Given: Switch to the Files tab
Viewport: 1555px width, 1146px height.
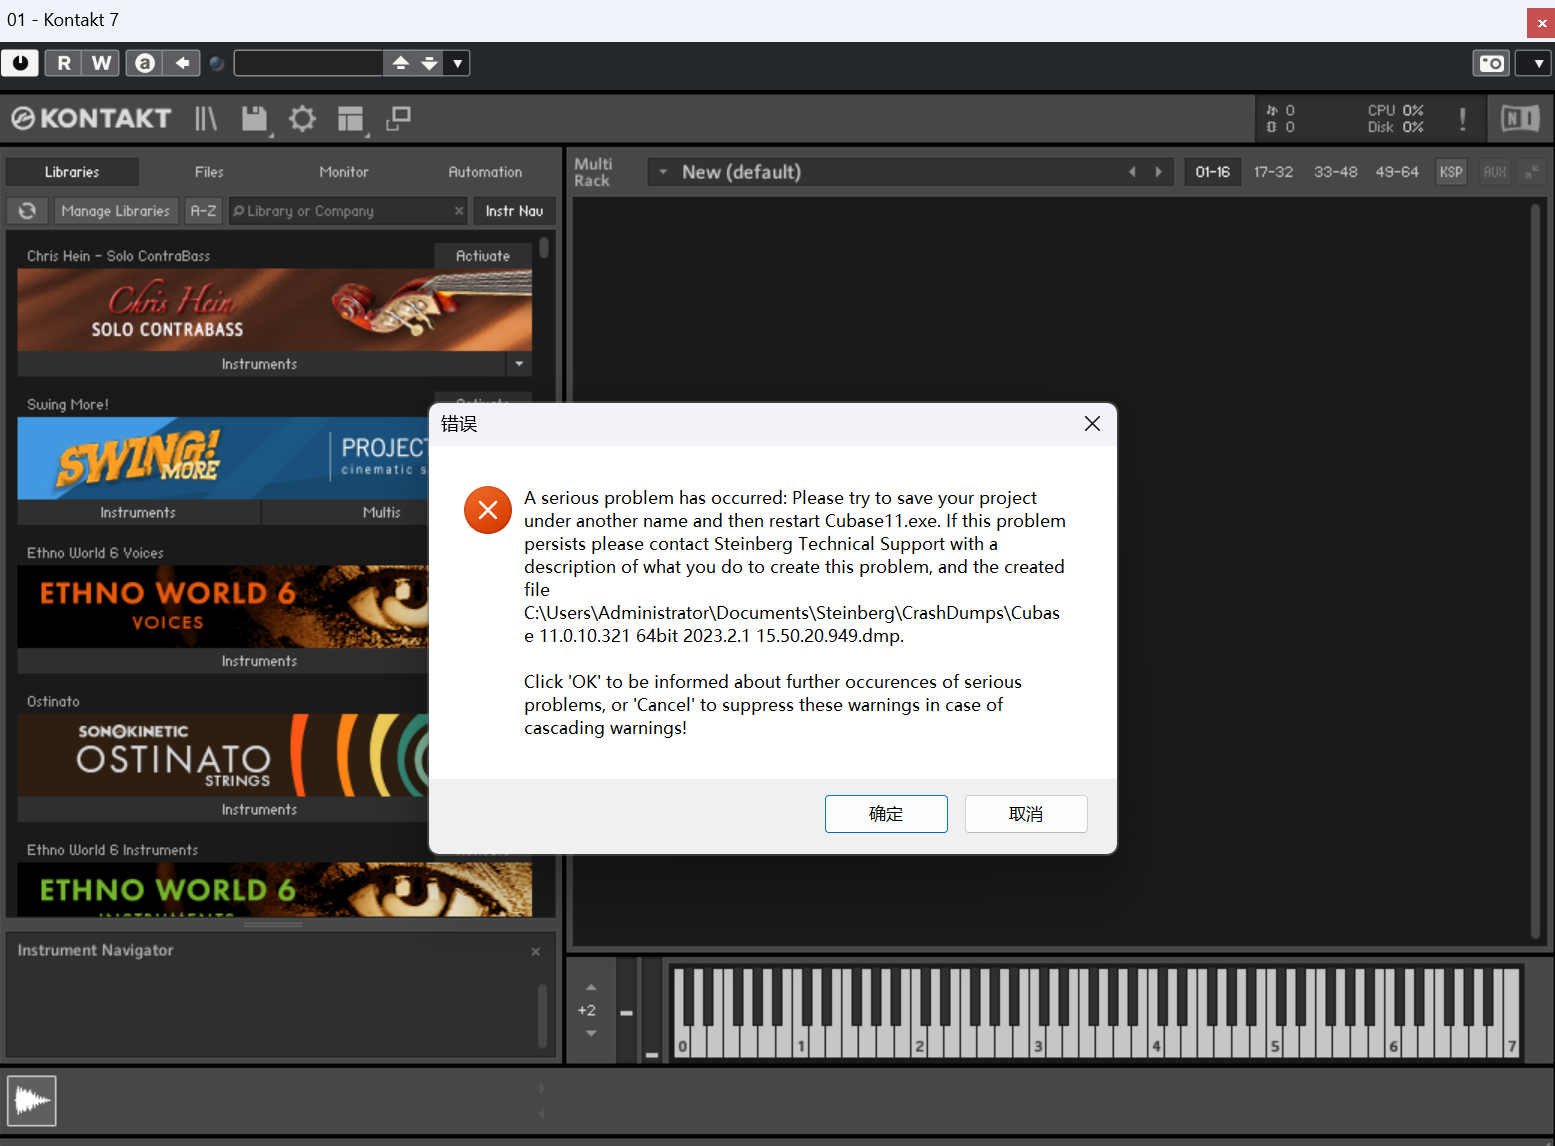Looking at the screenshot, I should click(209, 171).
